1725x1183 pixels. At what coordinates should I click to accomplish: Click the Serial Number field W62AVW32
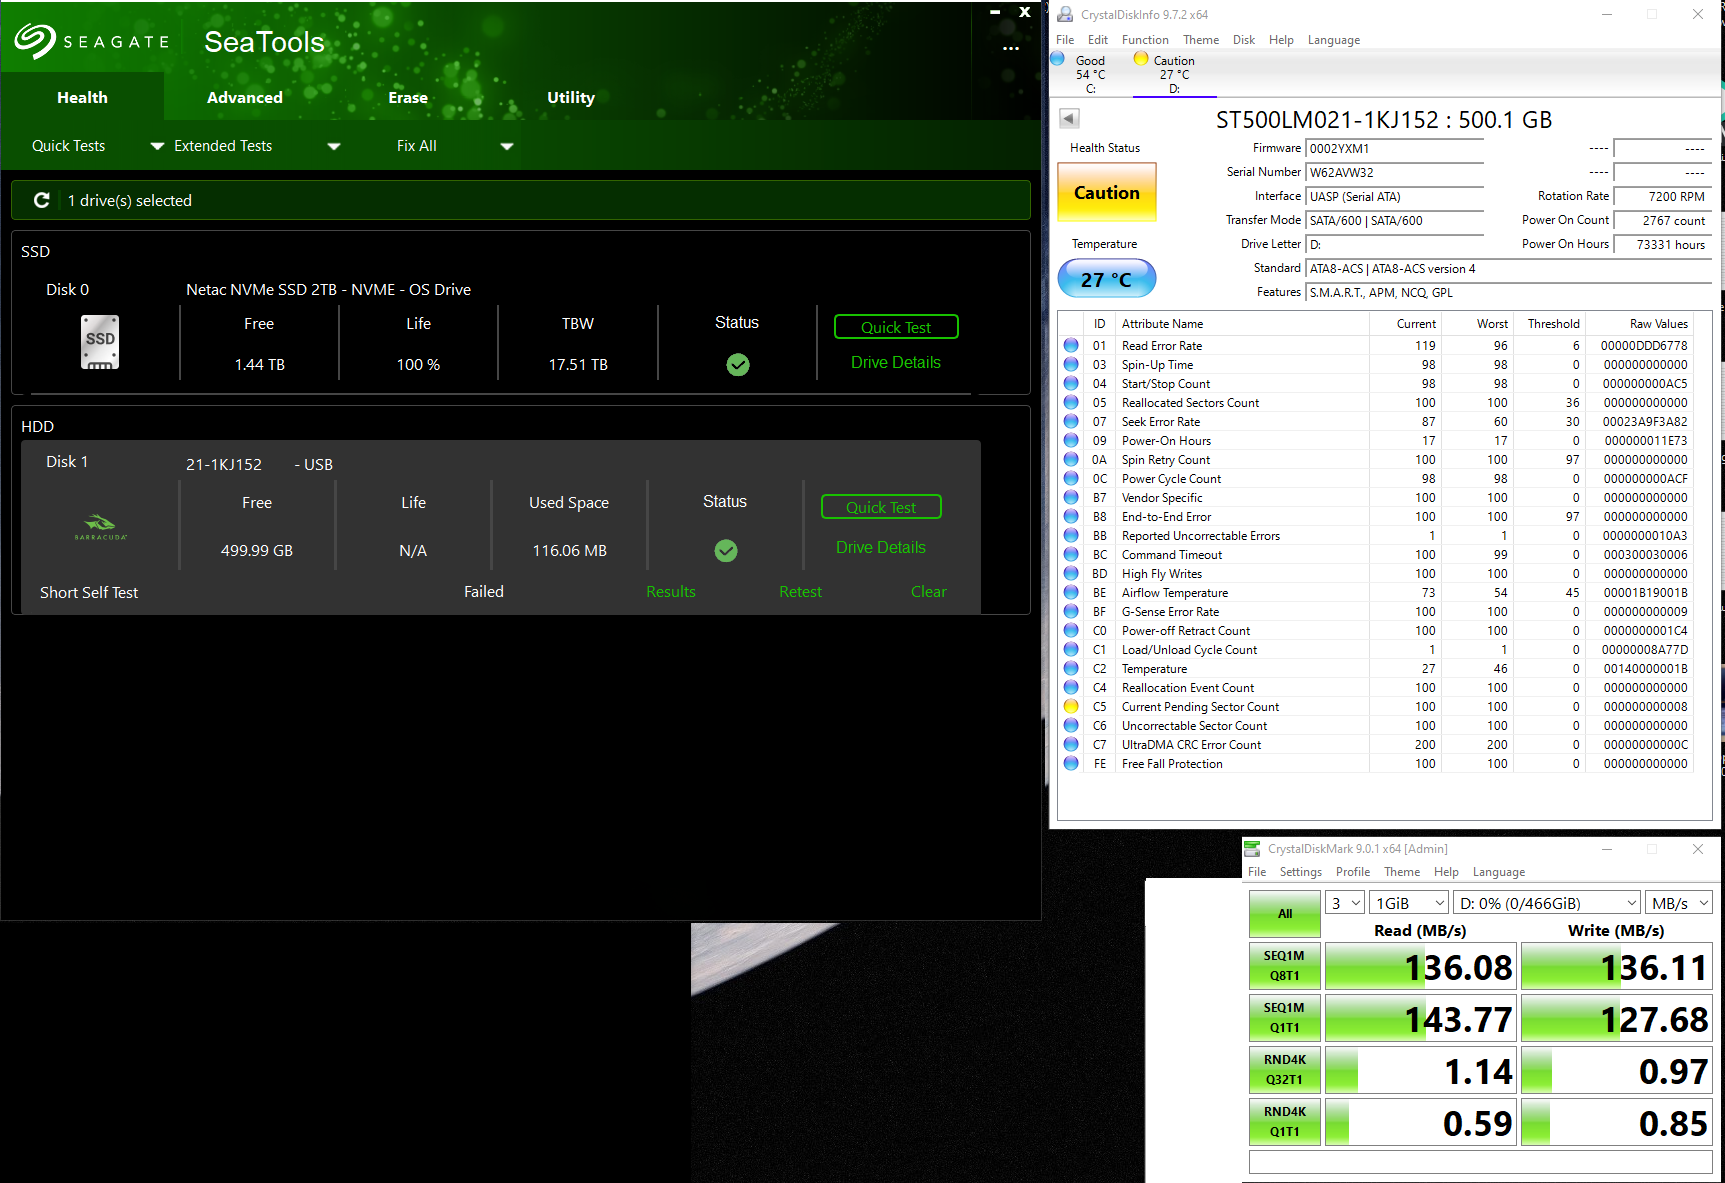click(1395, 173)
